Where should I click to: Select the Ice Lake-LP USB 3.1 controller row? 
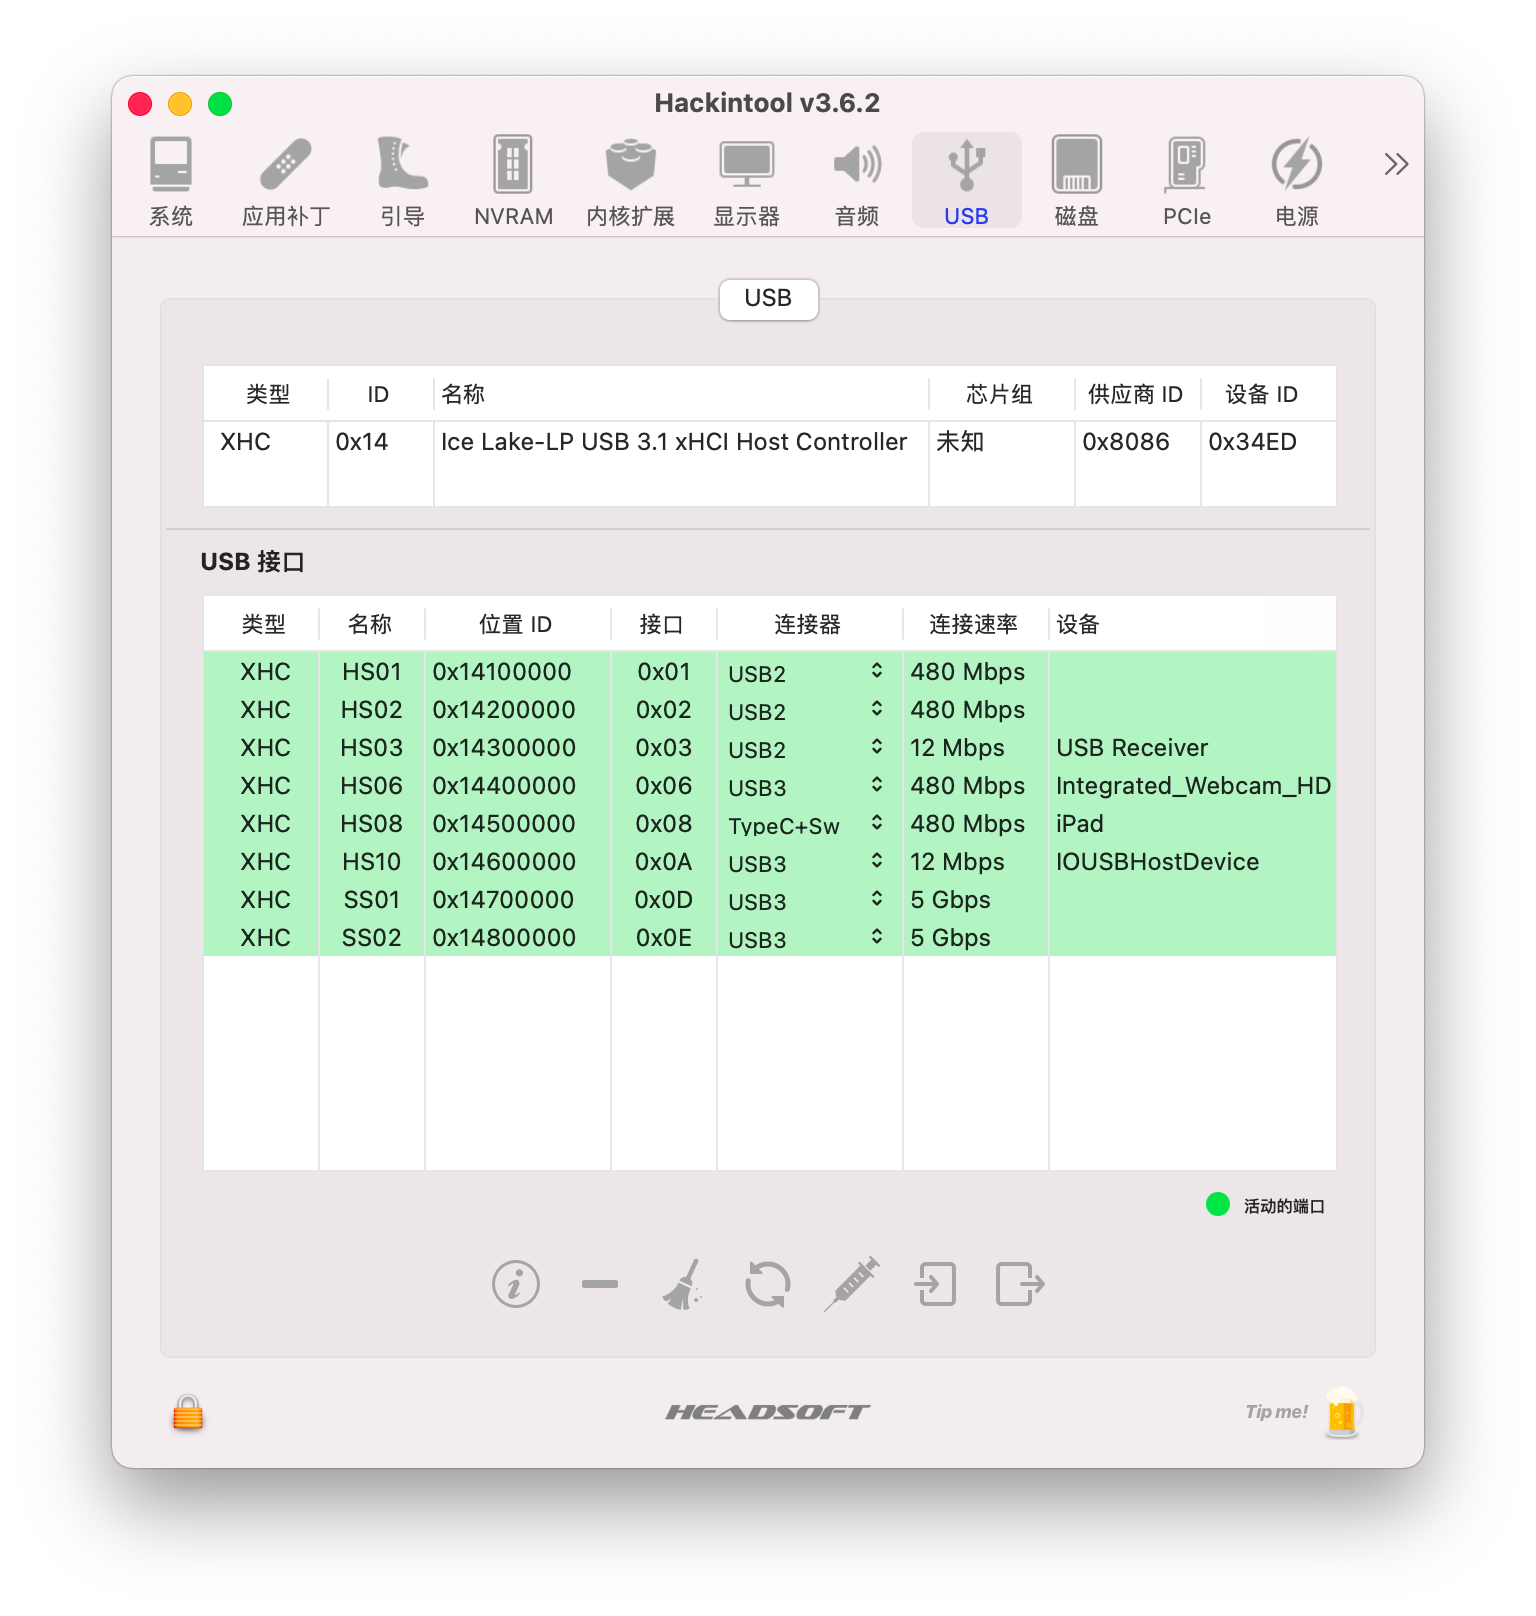(x=770, y=442)
